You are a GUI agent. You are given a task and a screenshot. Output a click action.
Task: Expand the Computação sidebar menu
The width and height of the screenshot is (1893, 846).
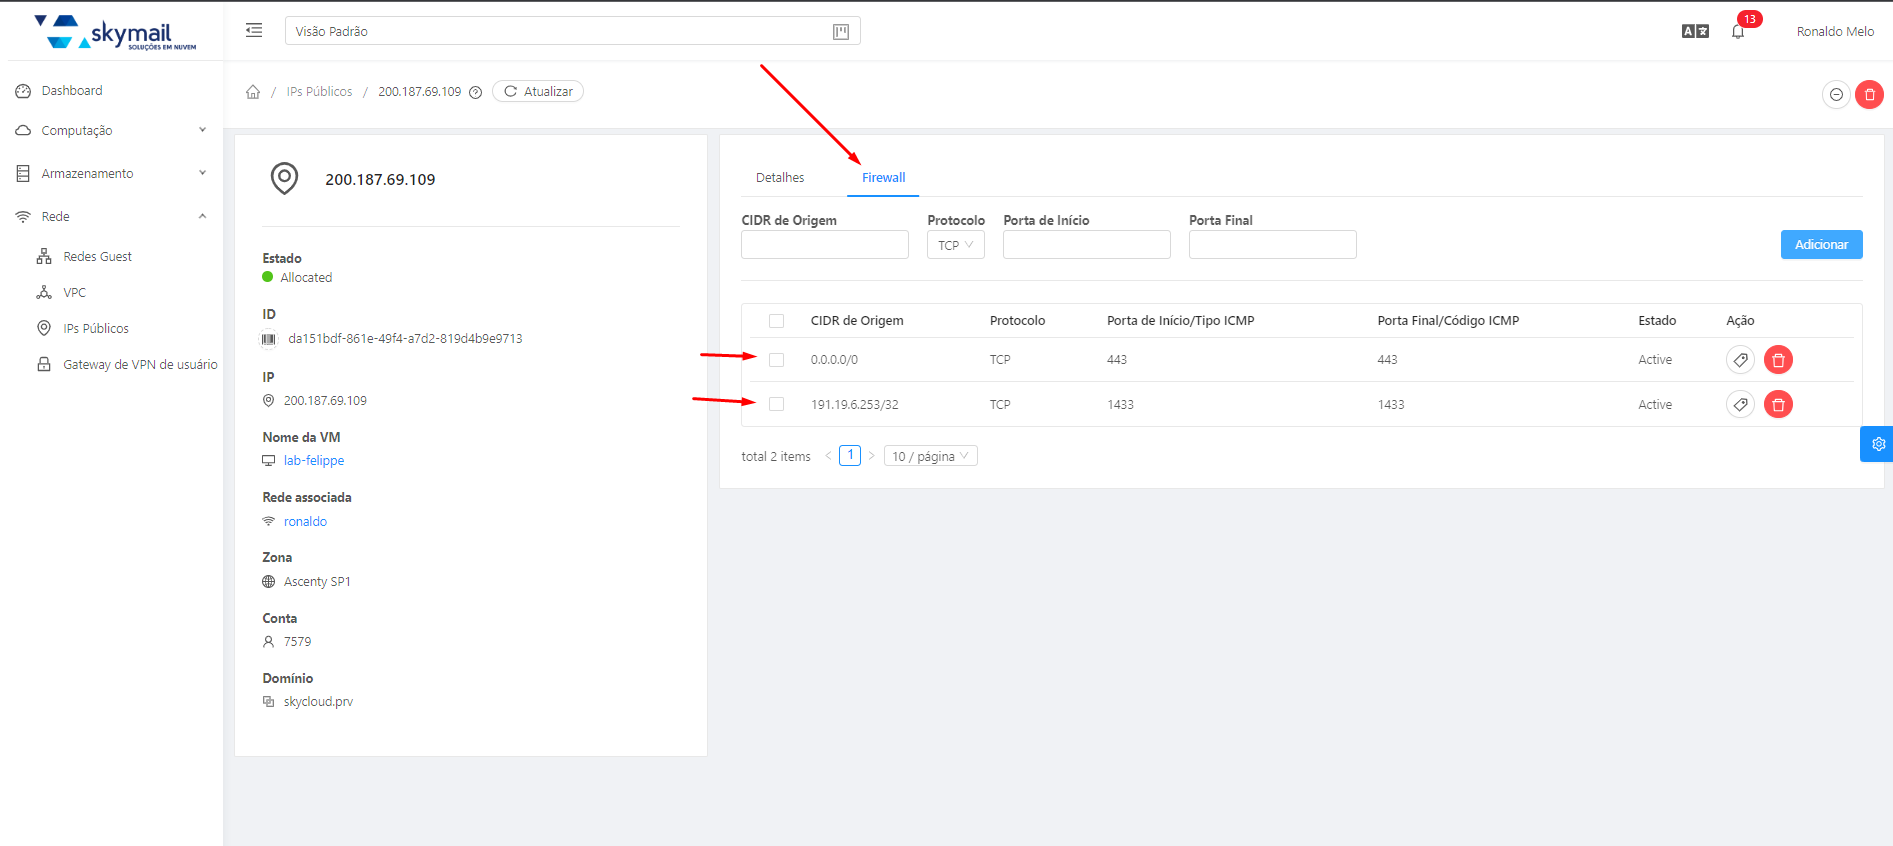pos(112,131)
